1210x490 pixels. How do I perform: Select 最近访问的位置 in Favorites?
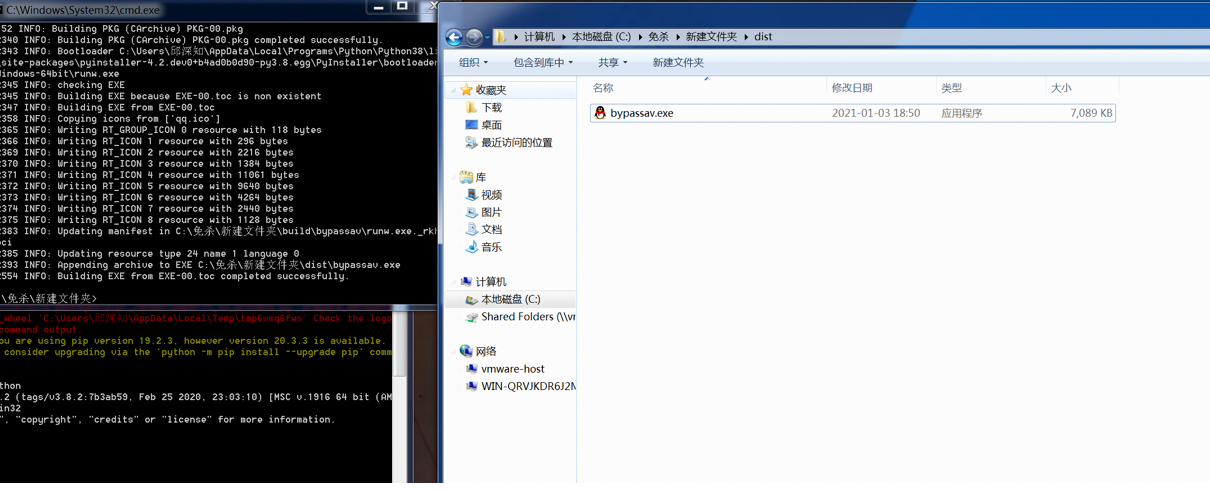(x=517, y=143)
